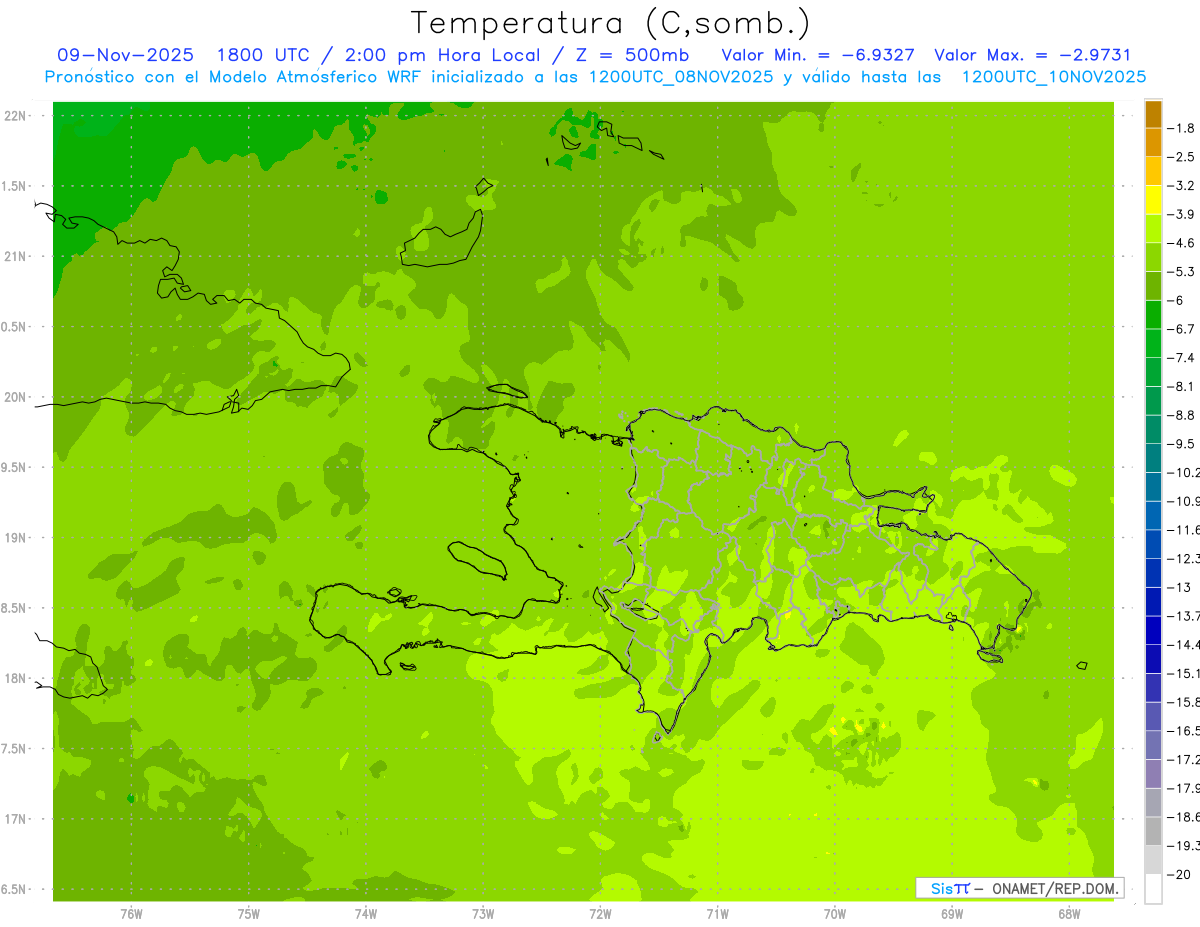Pick the white swatch below the -20 label
This screenshot has height=927, width=1200.
click(1153, 888)
